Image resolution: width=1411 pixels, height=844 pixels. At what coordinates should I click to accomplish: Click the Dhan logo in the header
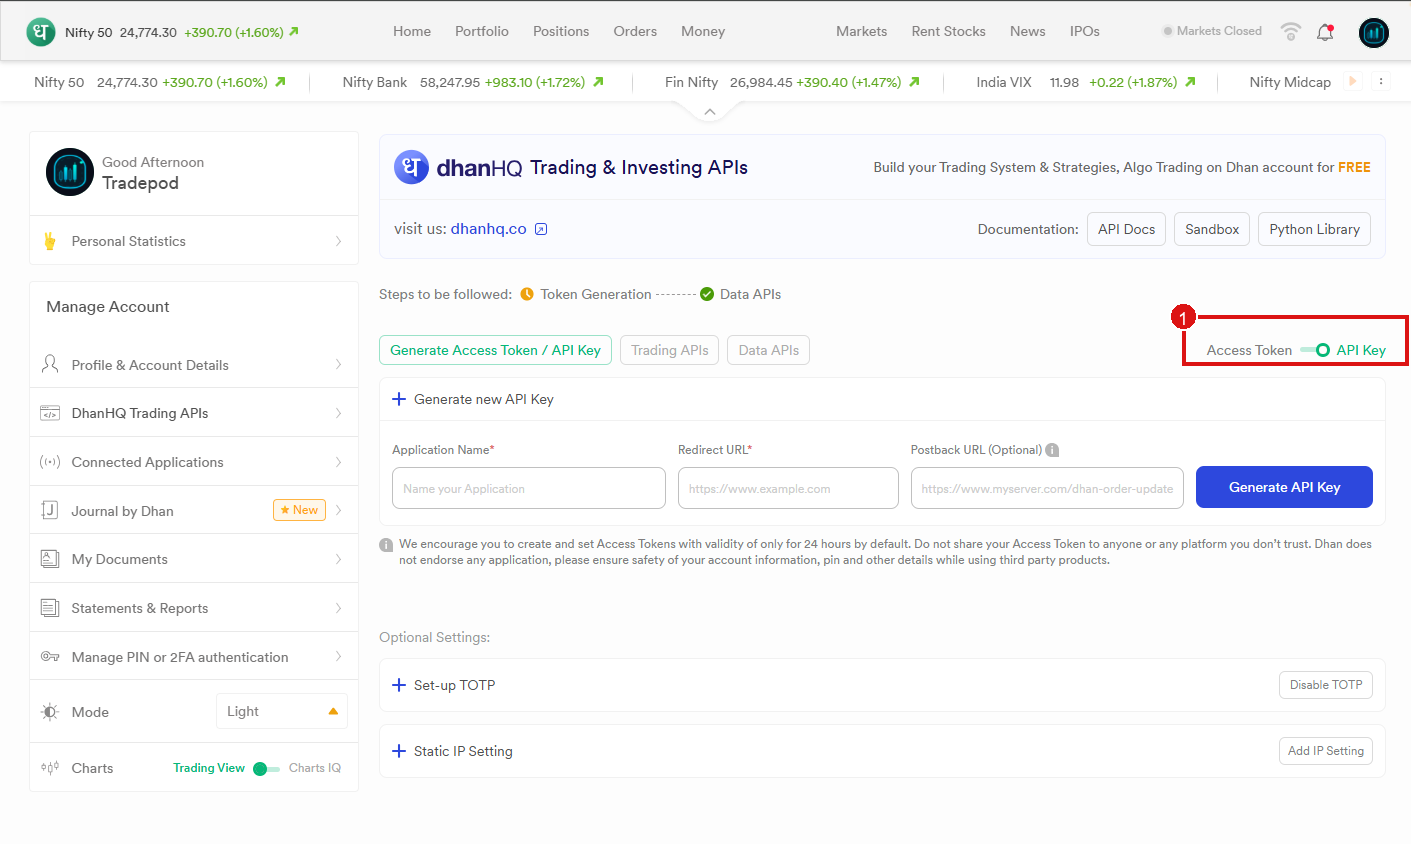[41, 32]
